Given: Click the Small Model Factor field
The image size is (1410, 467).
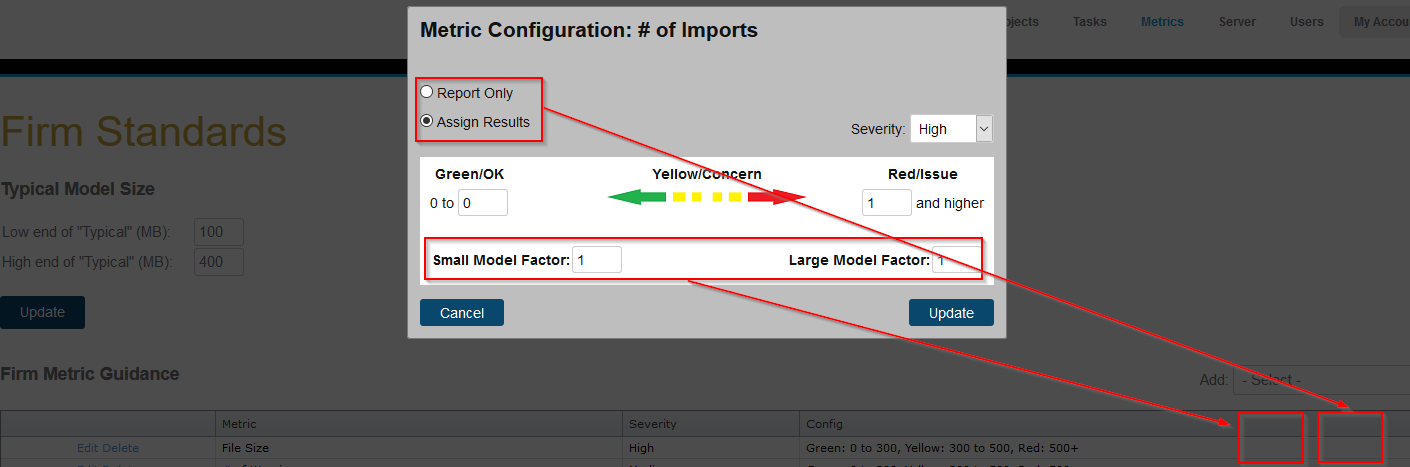Looking at the screenshot, I should coord(596,260).
